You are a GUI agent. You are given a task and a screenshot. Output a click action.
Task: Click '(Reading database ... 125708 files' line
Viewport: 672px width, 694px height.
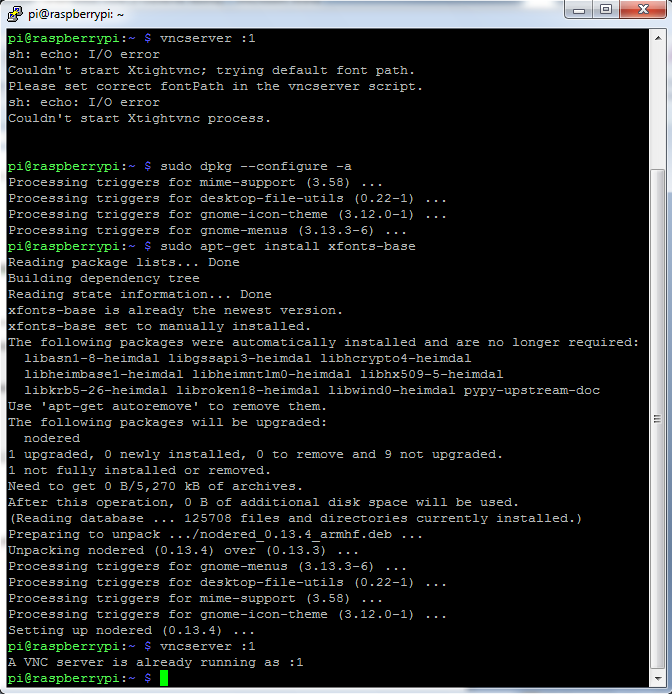(295, 518)
